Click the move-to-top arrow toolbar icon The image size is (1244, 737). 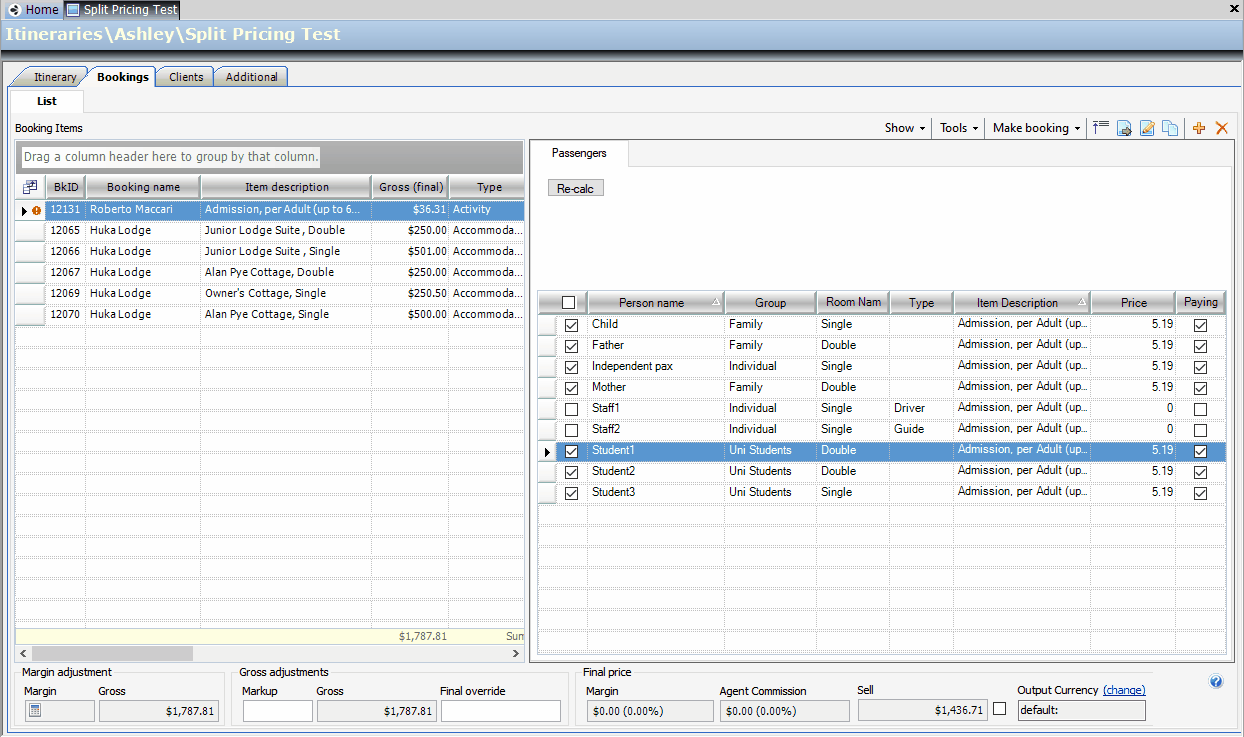(1101, 128)
